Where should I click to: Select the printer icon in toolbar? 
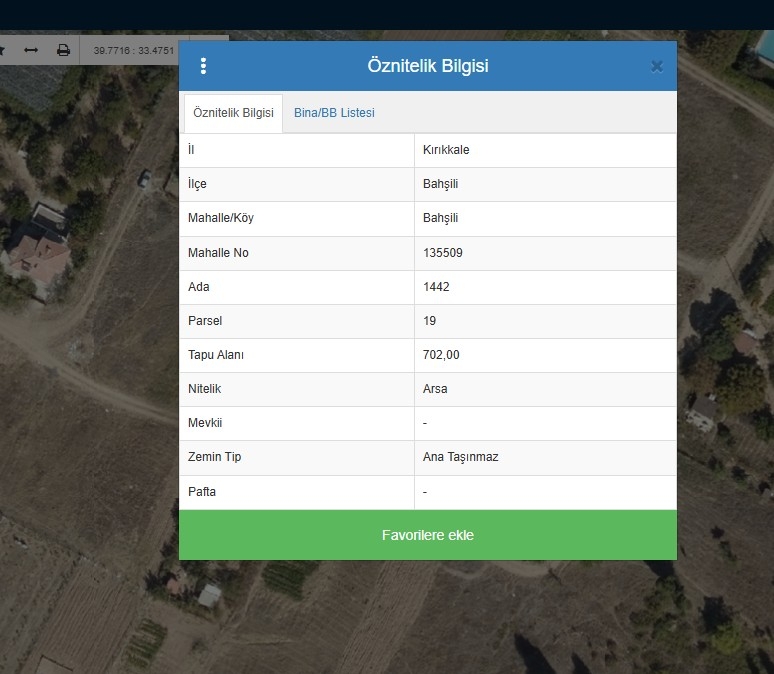[63, 50]
